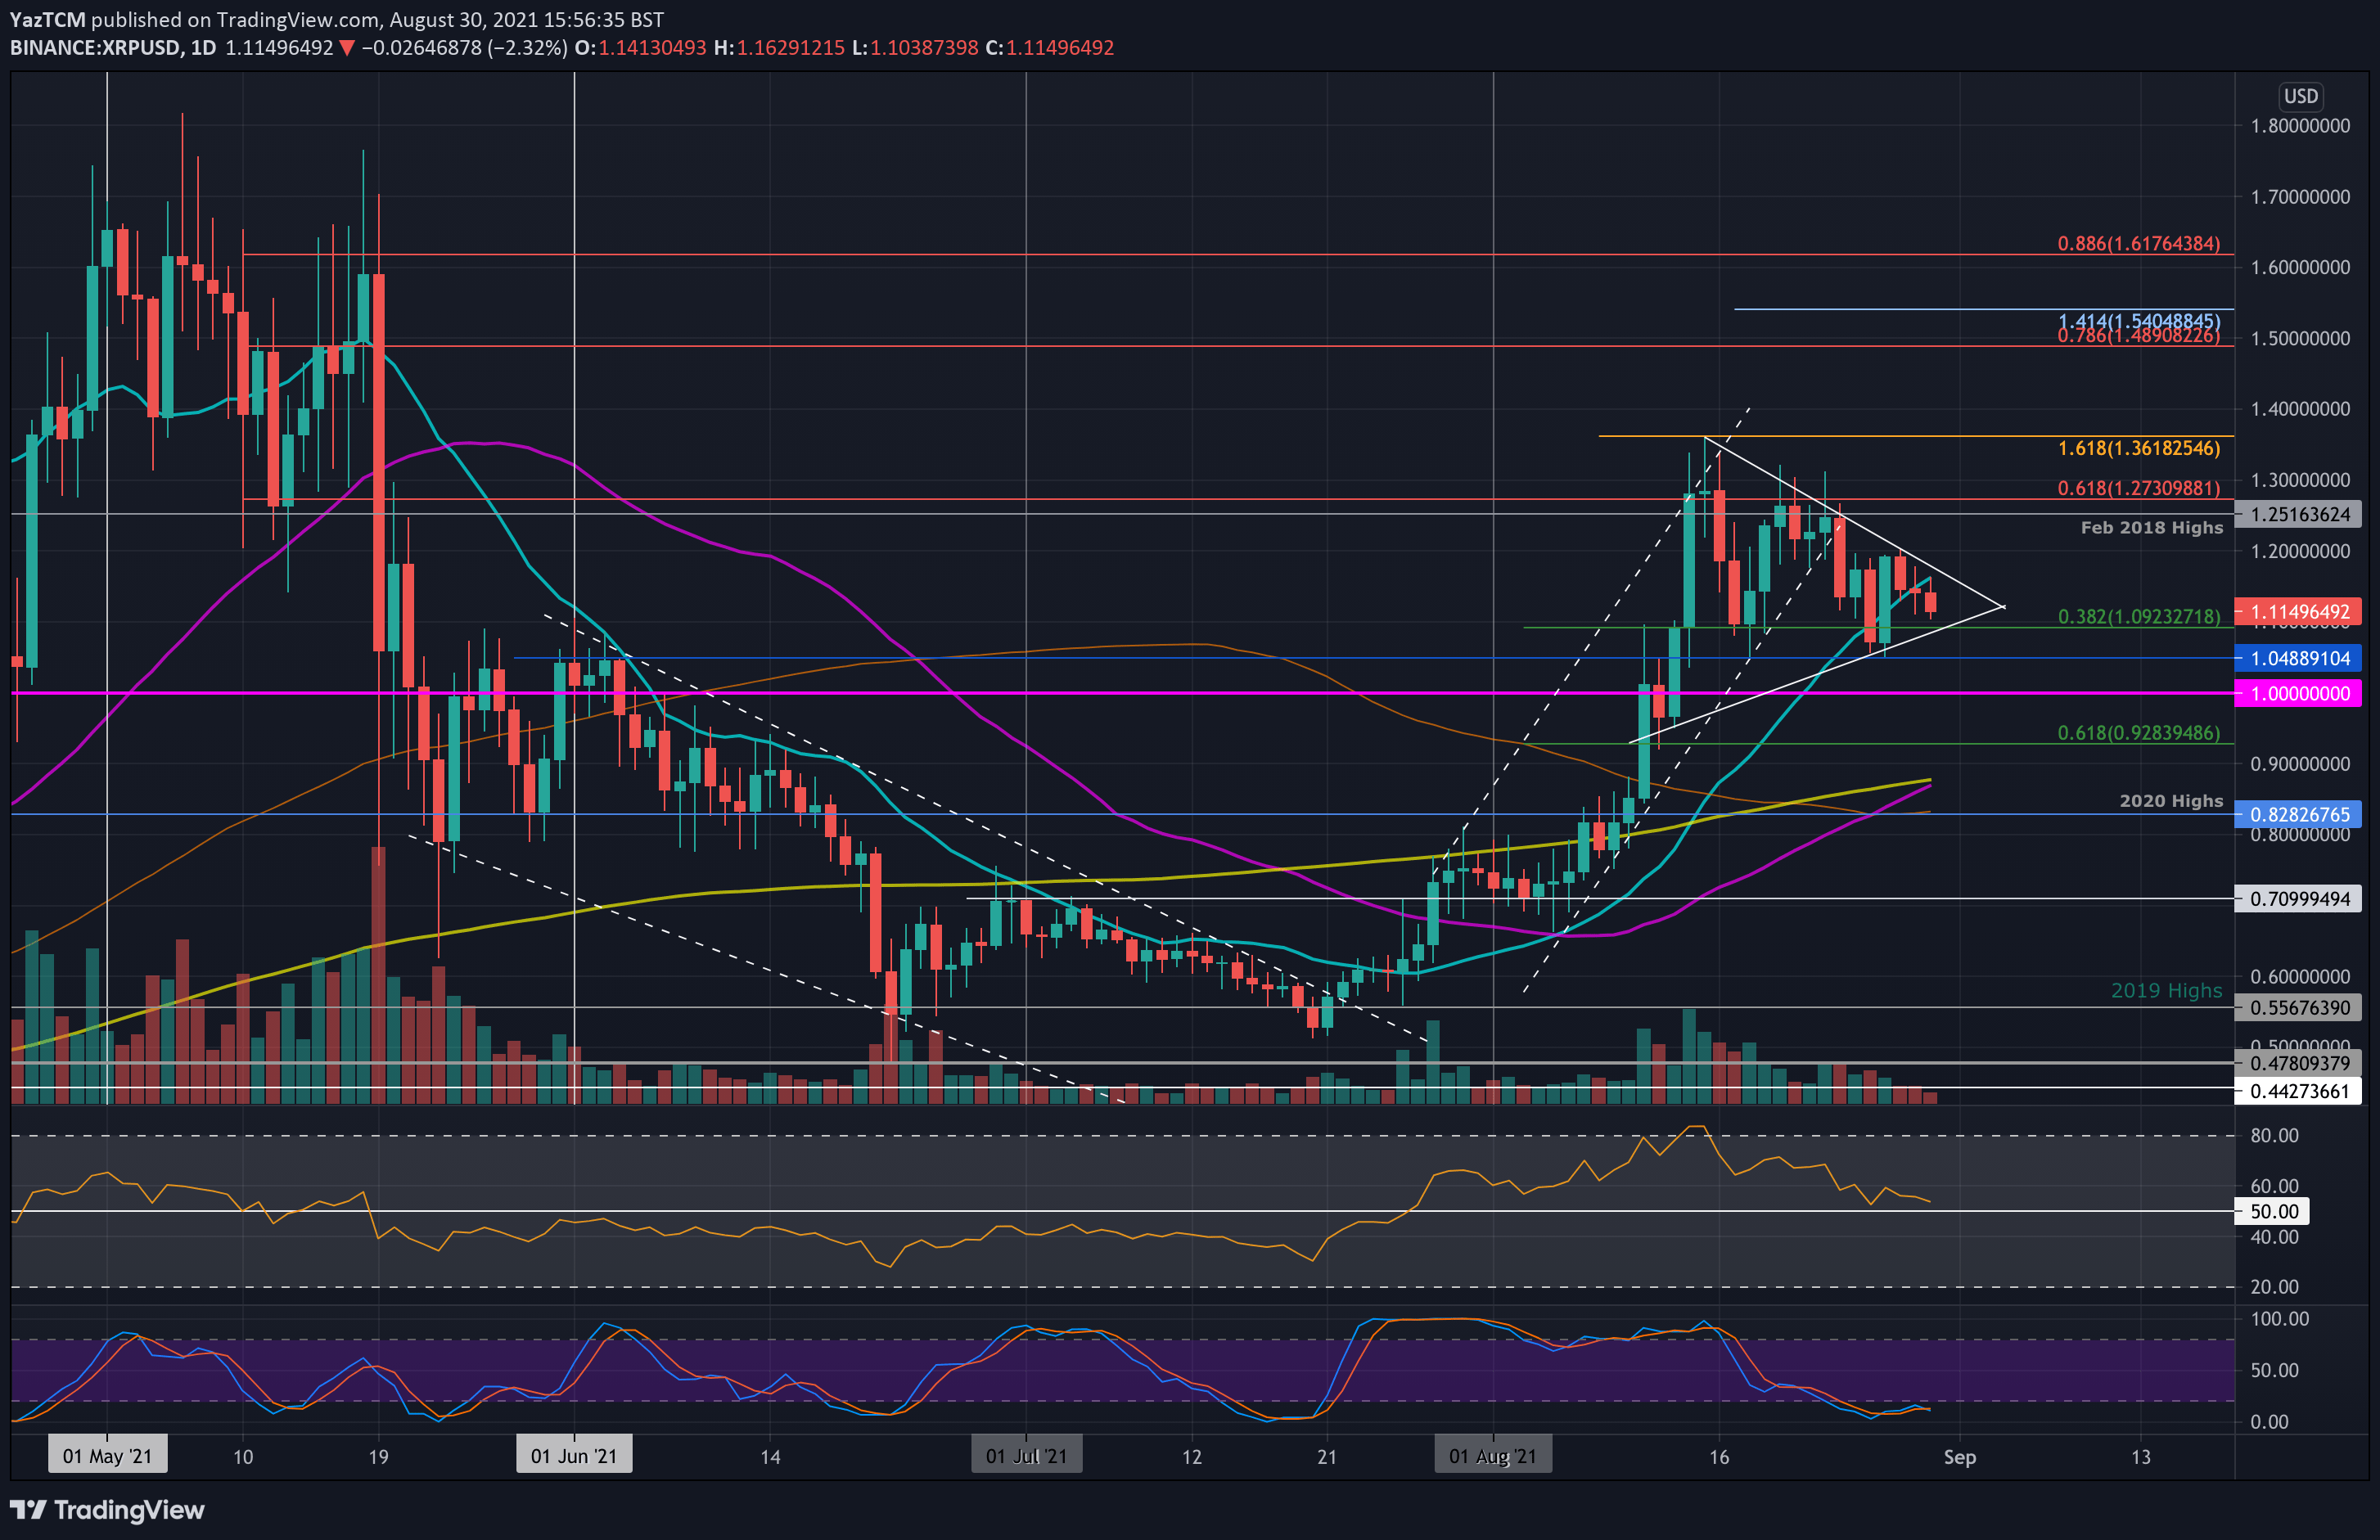Click the 1.80000000 price axis label
Viewport: 2380px width, 1540px height.
[x=2300, y=126]
